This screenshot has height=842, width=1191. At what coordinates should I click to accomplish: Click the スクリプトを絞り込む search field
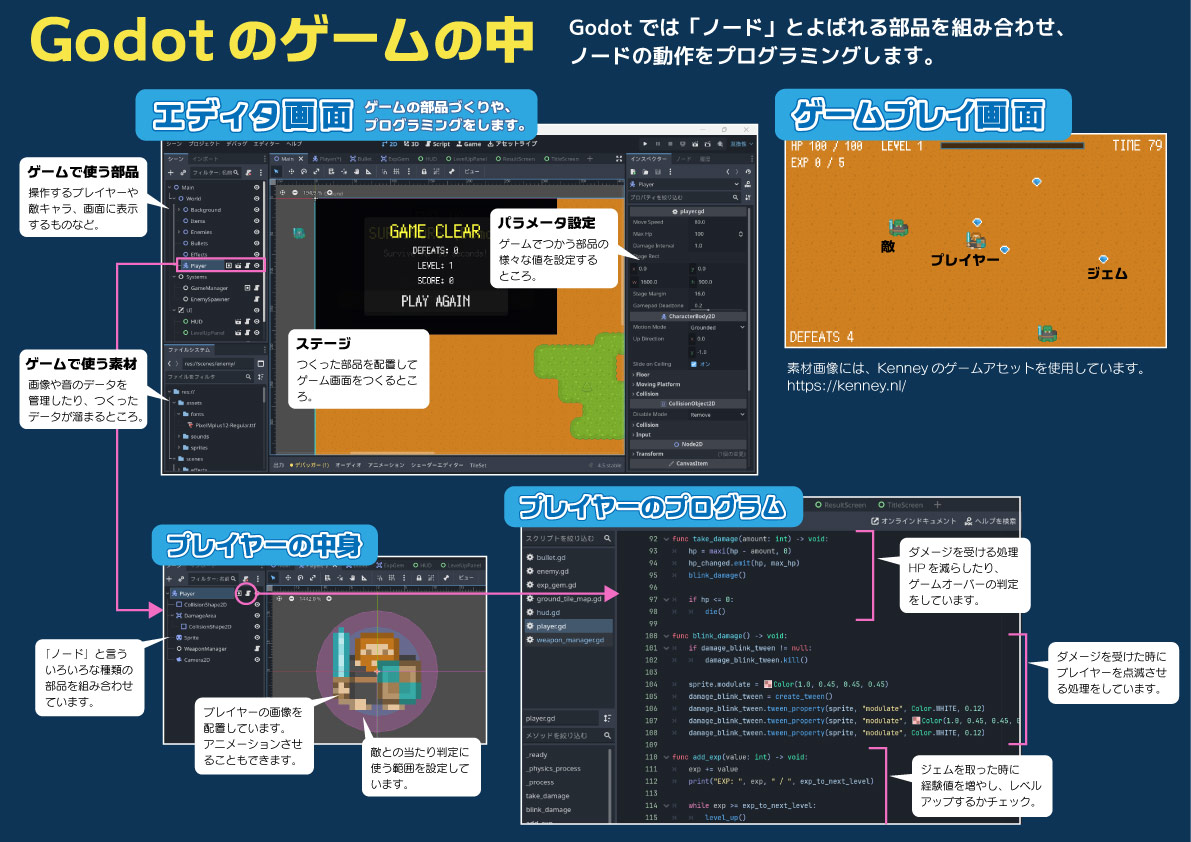tap(568, 538)
